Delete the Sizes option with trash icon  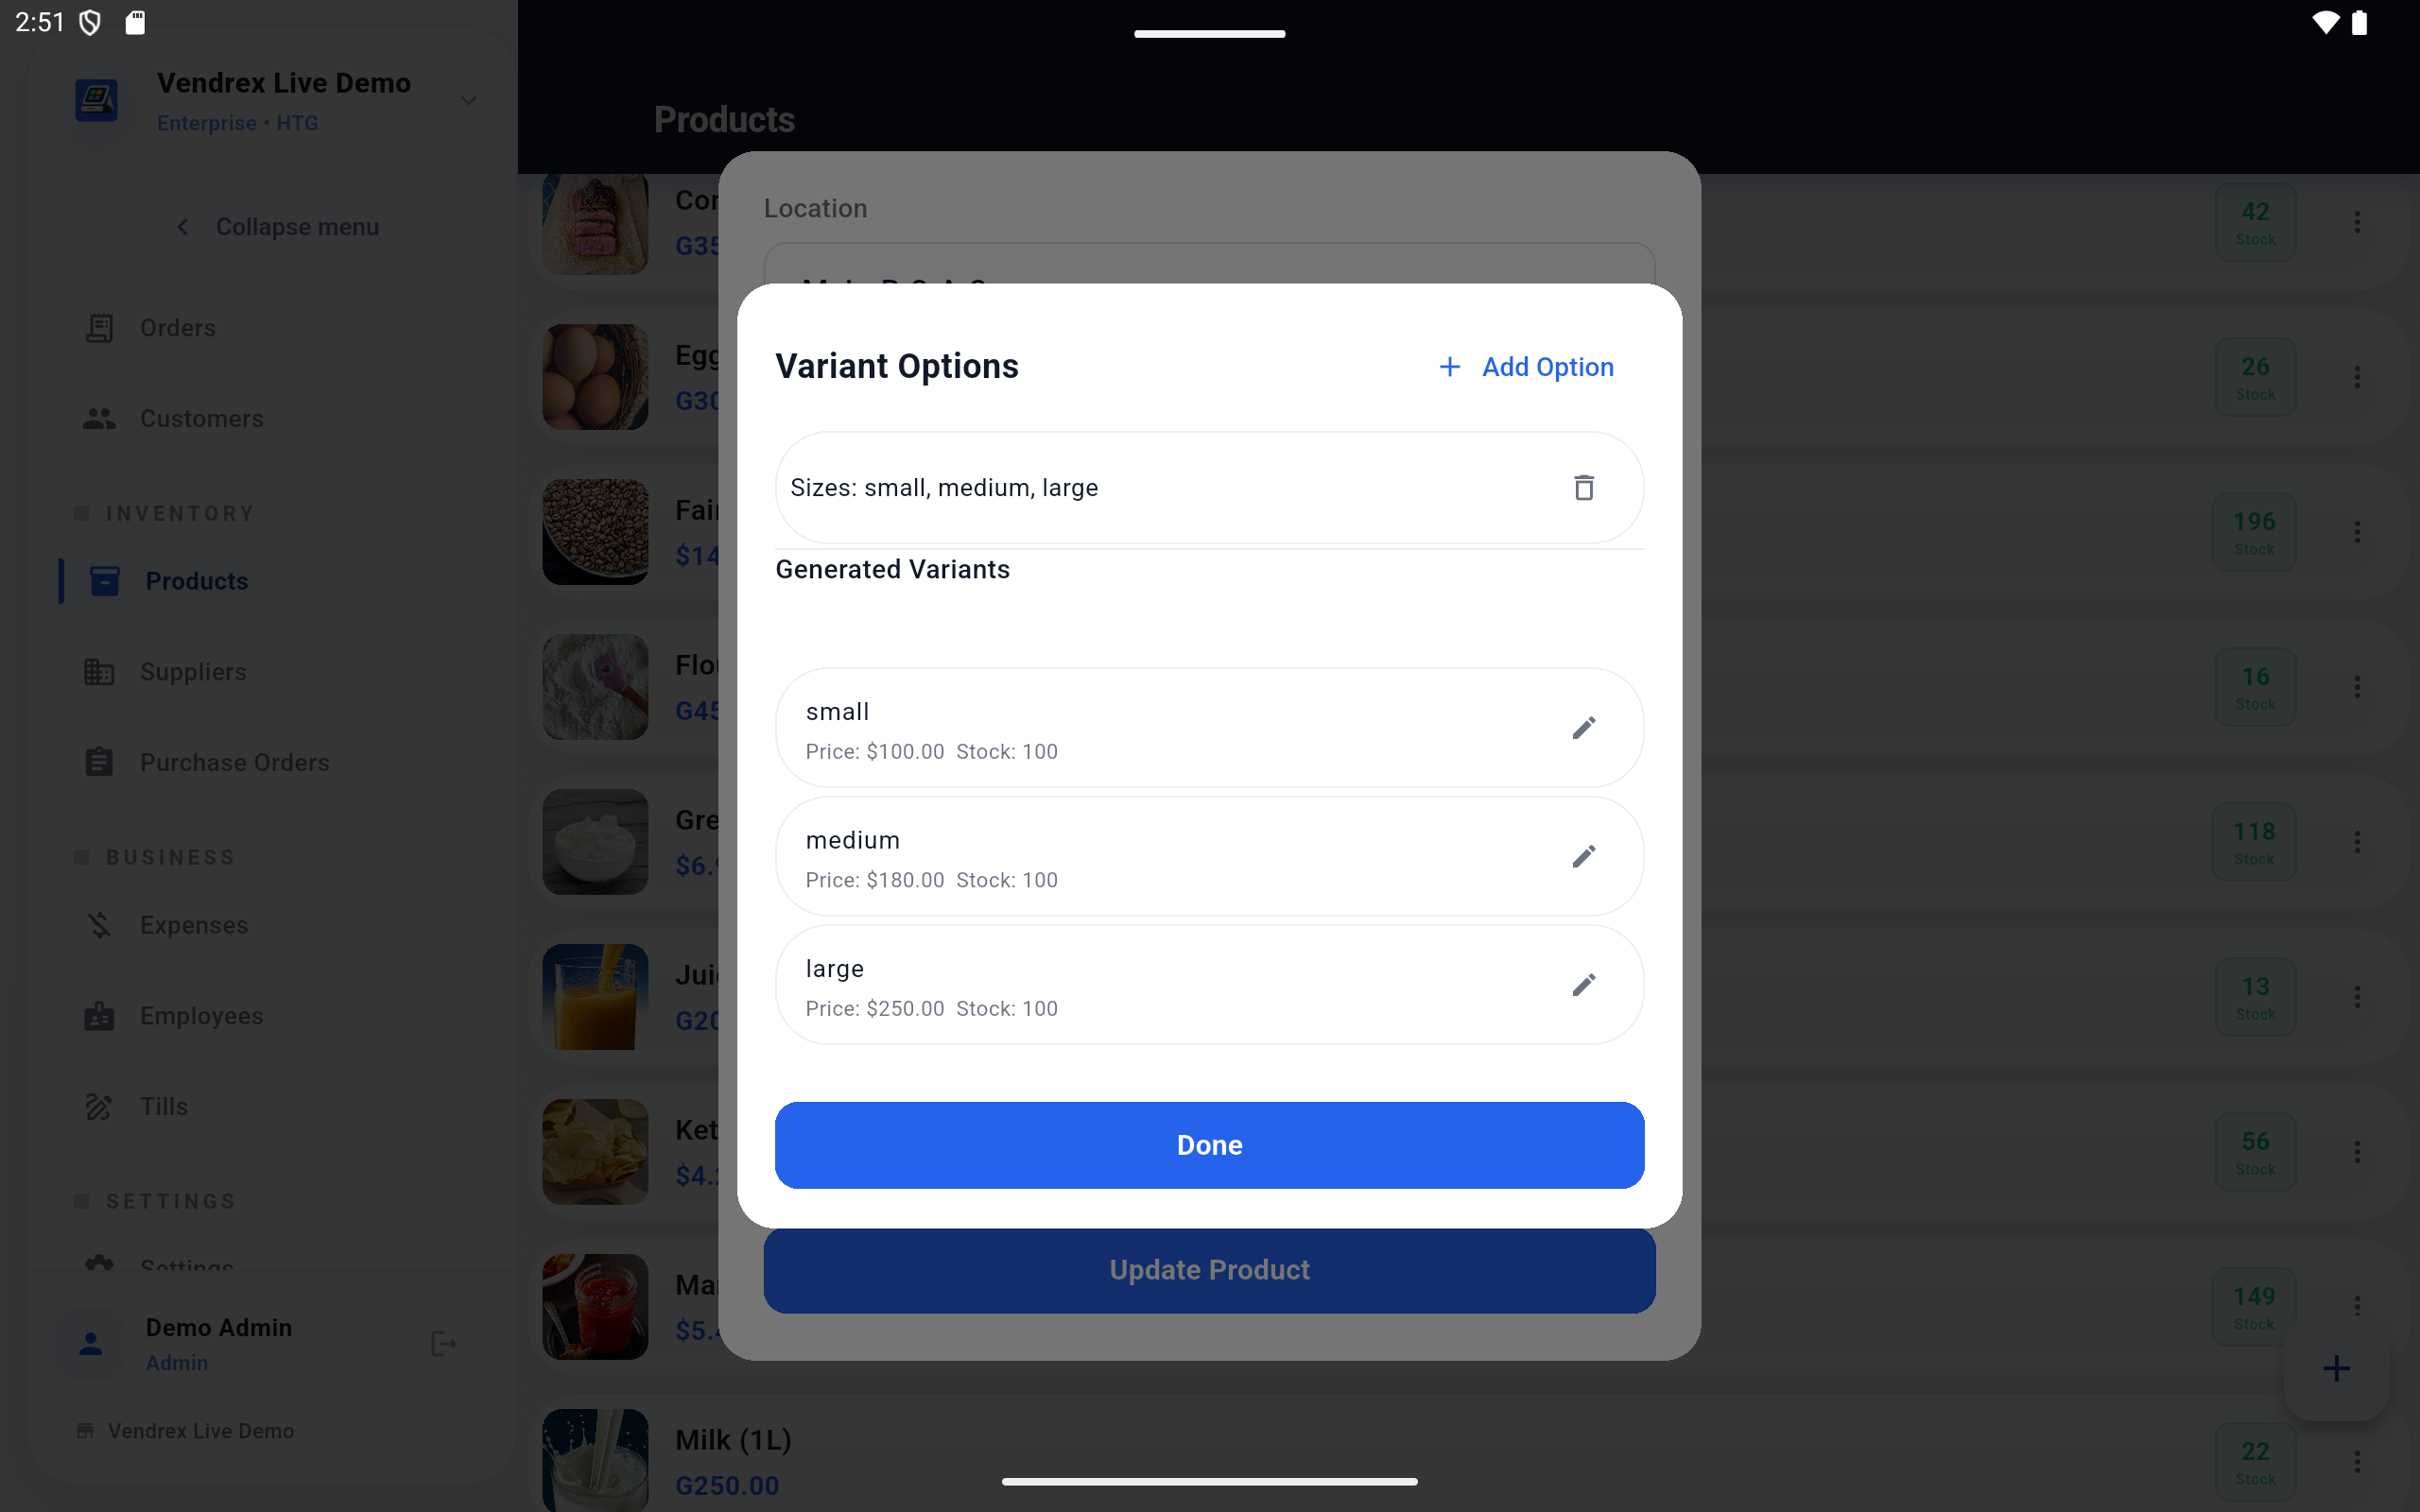1583,488
